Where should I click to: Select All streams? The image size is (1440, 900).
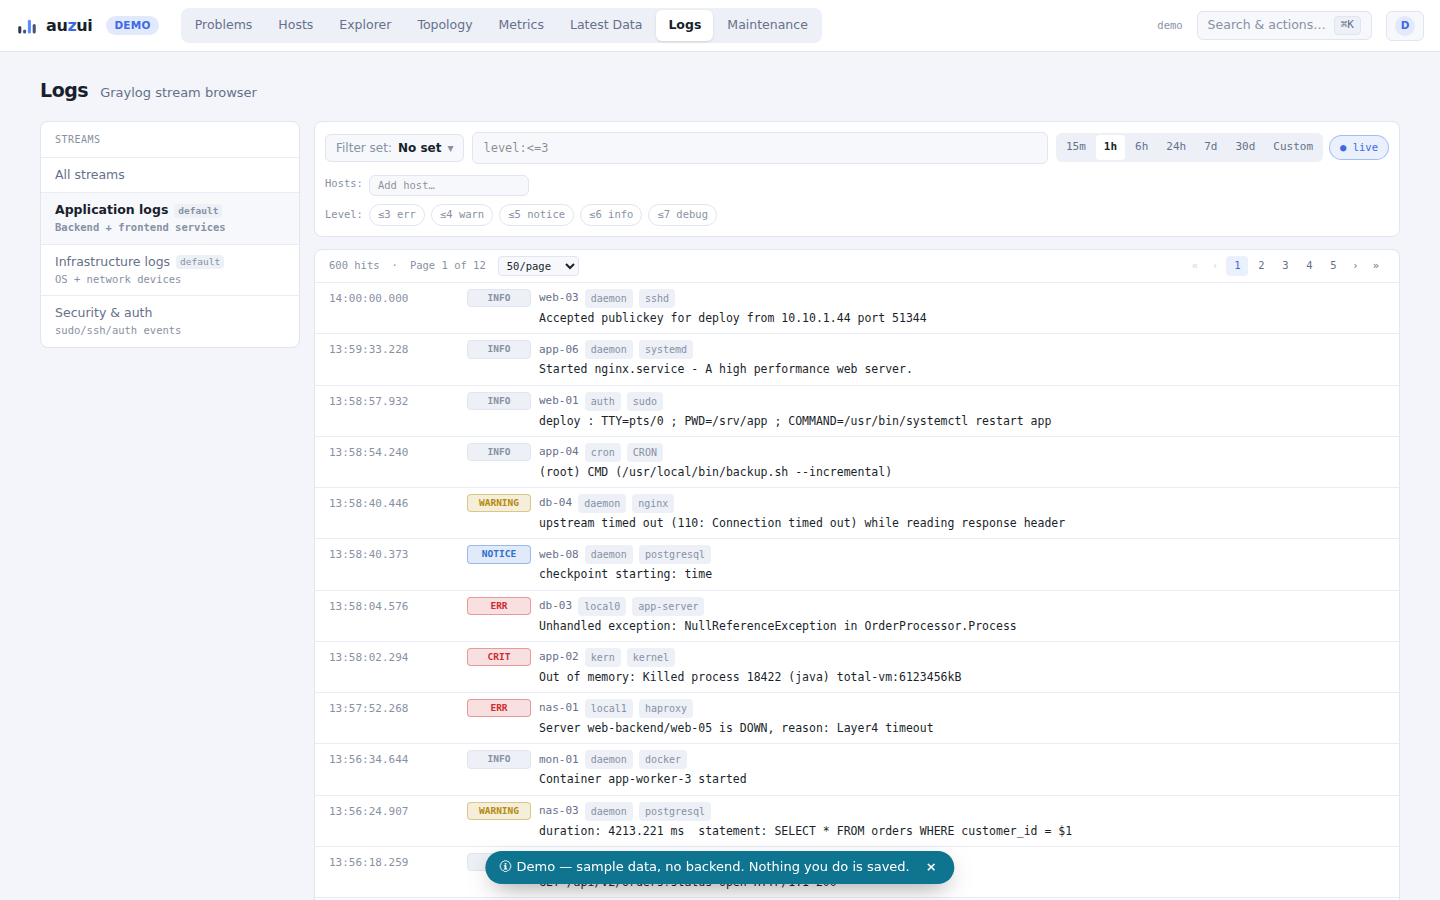[170, 175]
